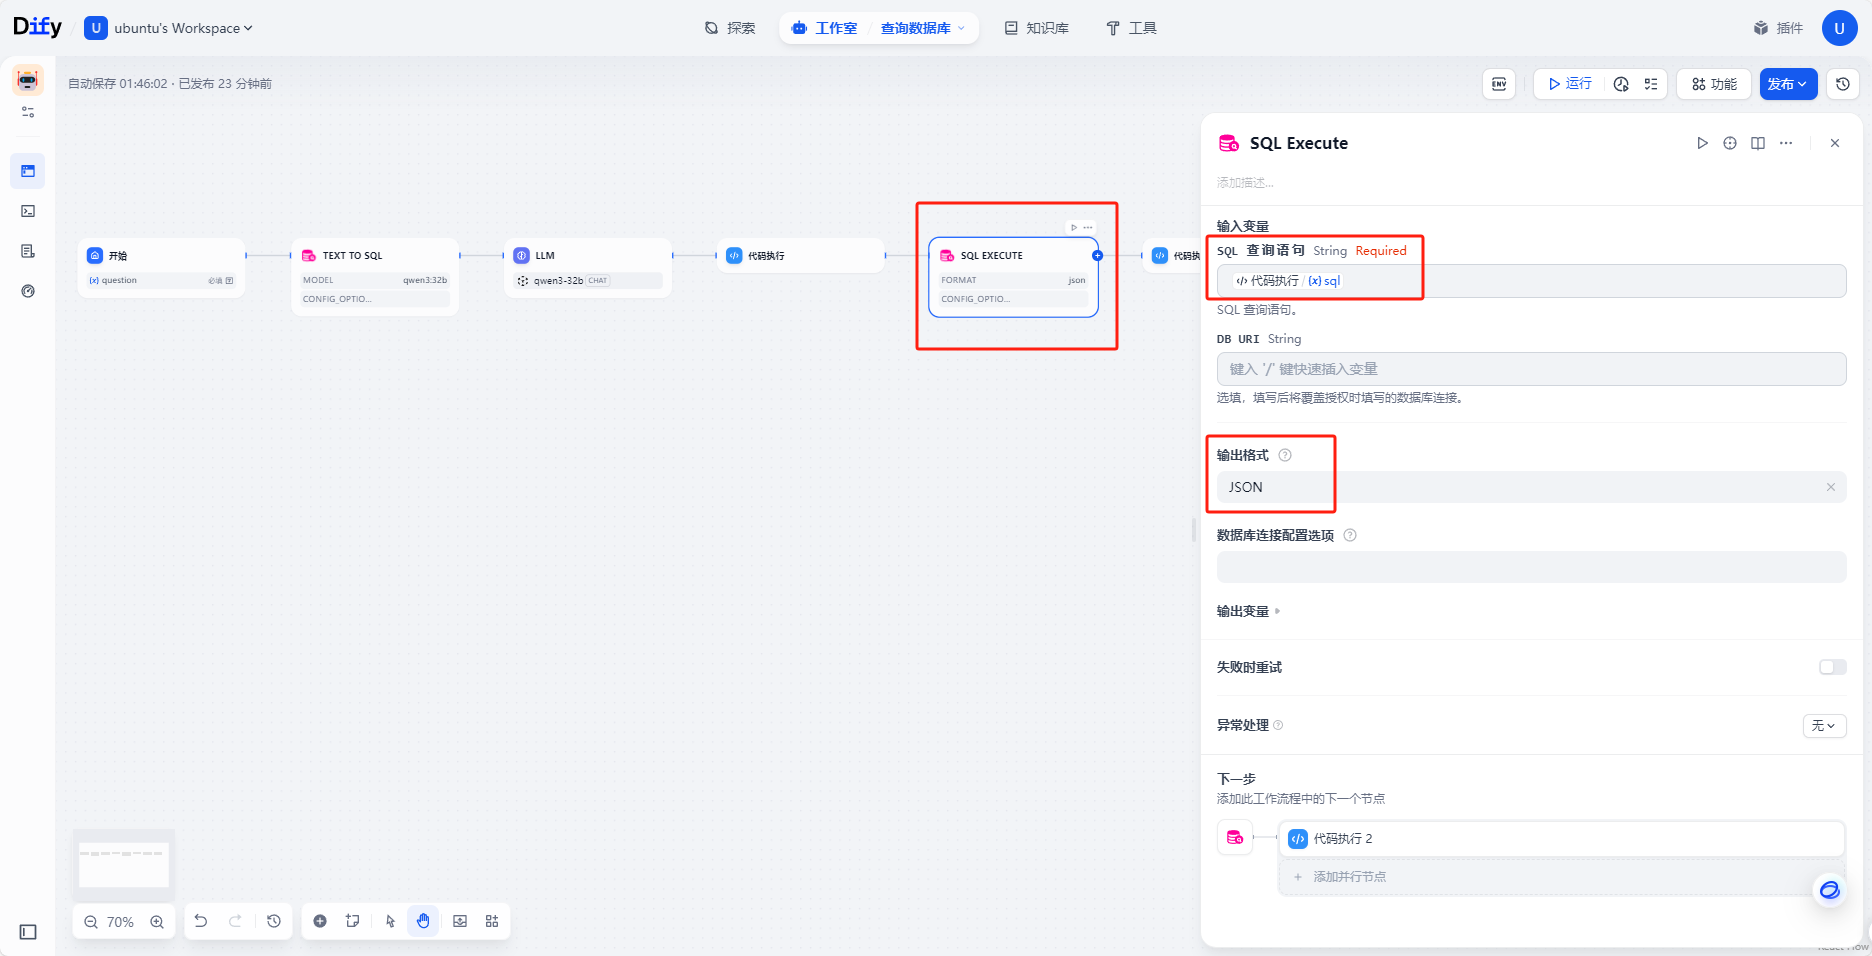This screenshot has width=1872, height=956.
Task: Open the user avatar U menu
Action: point(1839,28)
